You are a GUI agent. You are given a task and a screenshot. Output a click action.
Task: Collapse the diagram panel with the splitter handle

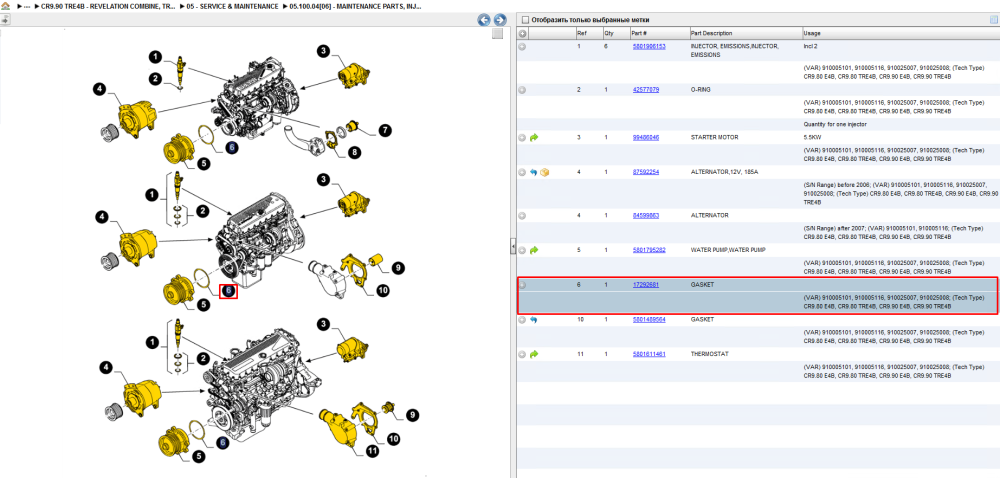click(x=512, y=246)
